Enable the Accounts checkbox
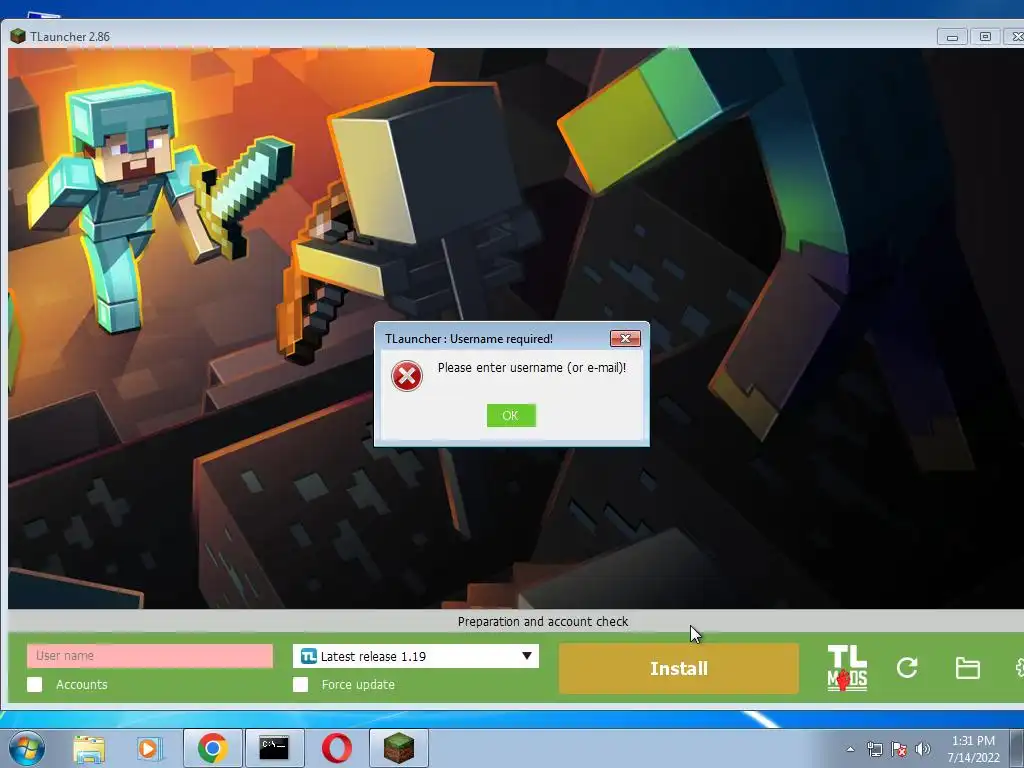This screenshot has width=1024, height=768. coord(35,684)
